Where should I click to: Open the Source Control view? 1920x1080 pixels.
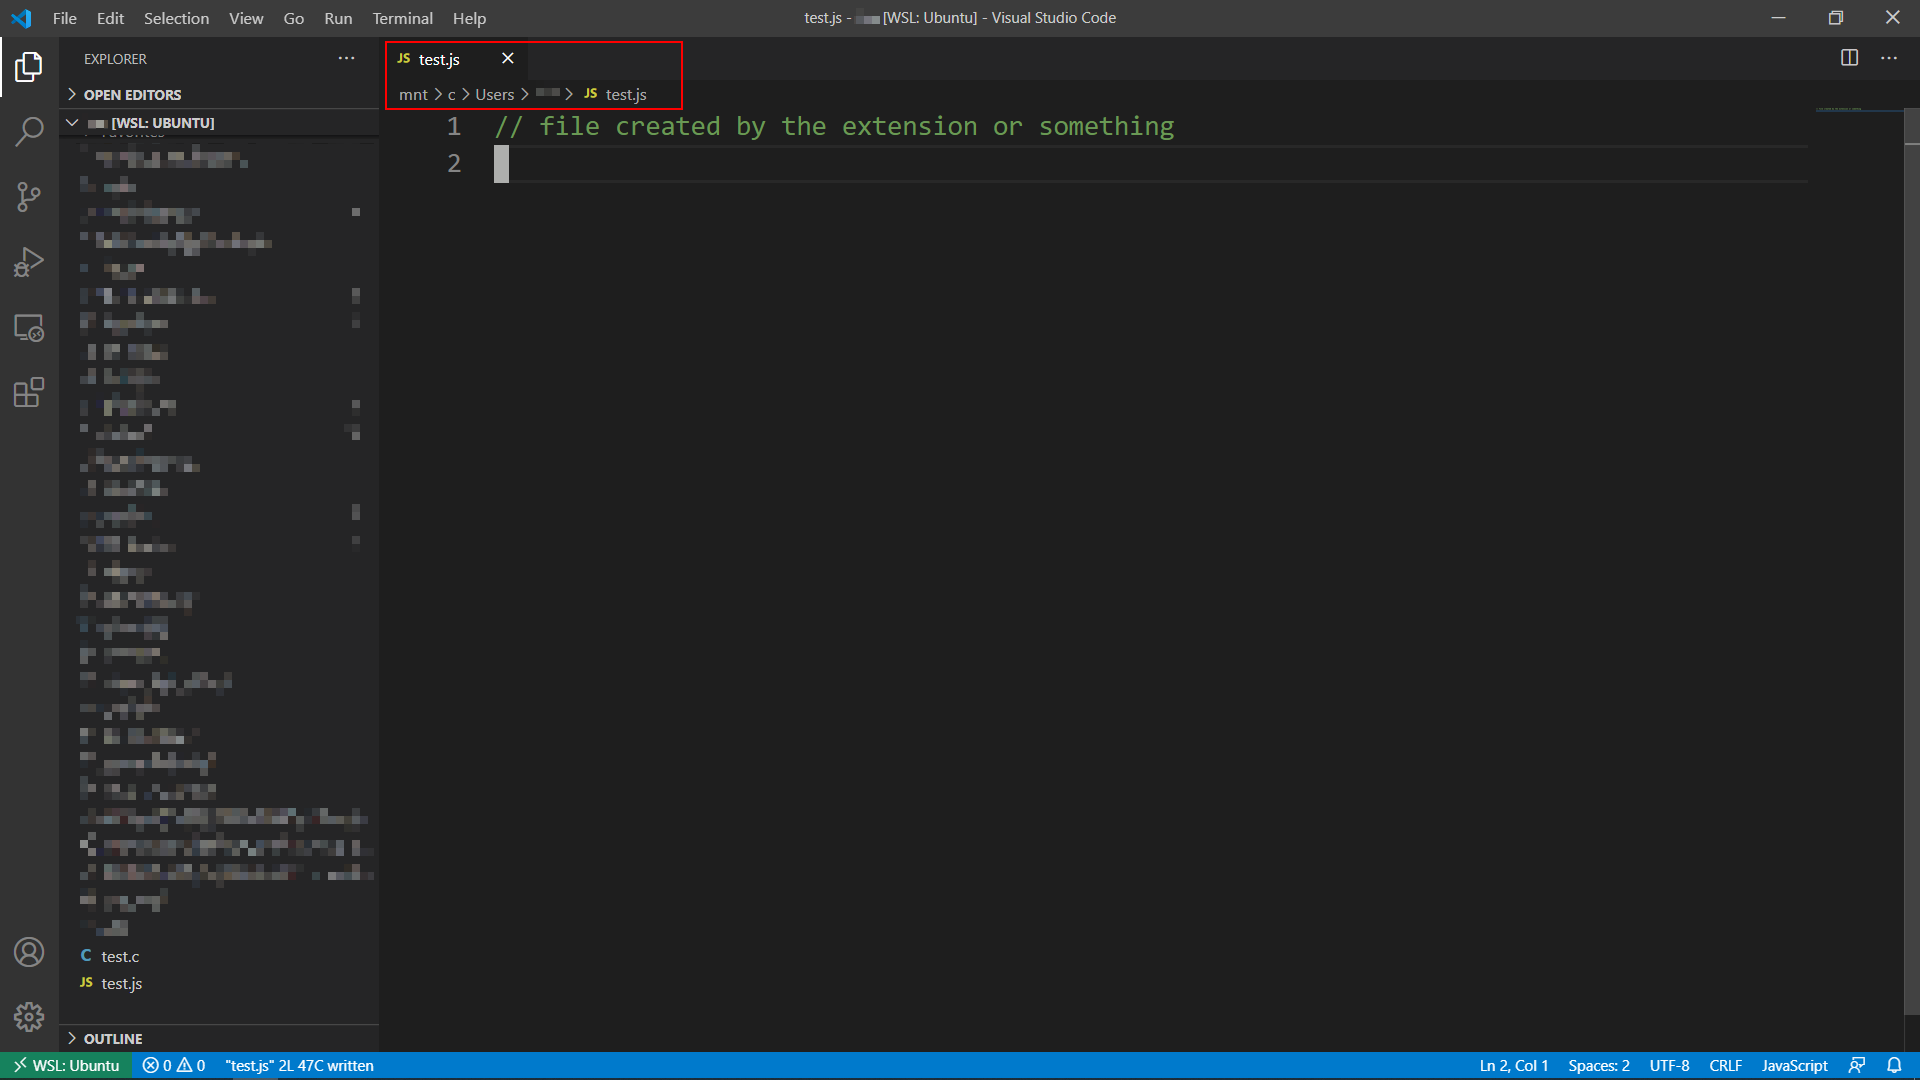29,196
